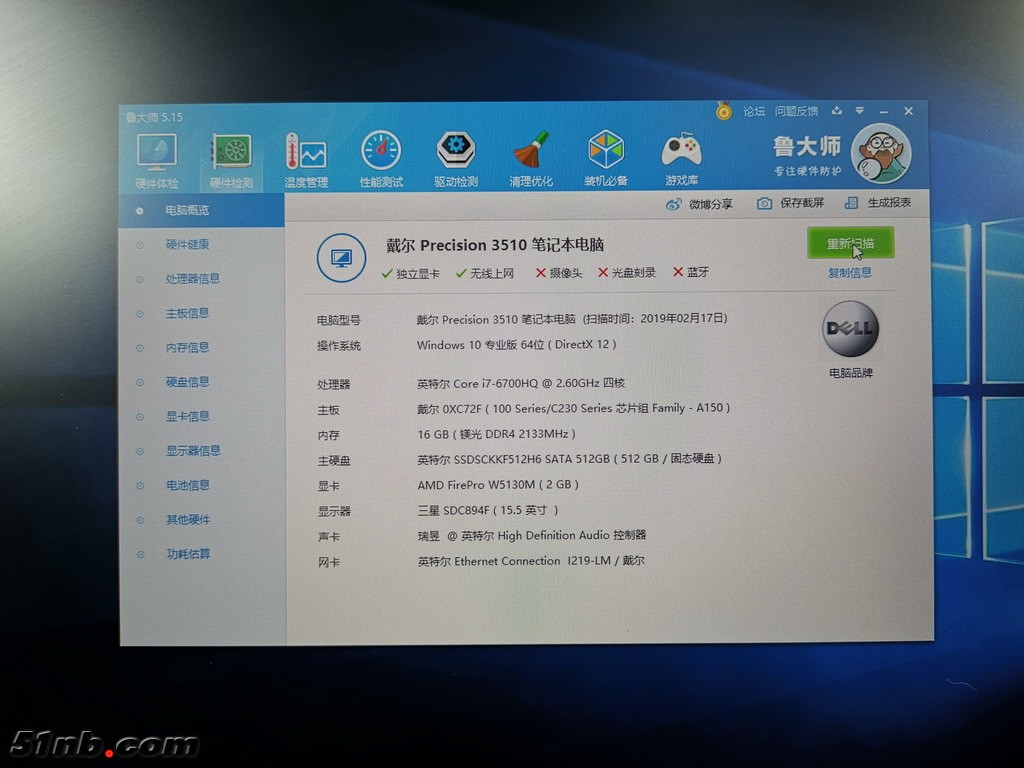Click 保存截屏 save screenshot
Viewport: 1024px width, 768px height.
tap(791, 203)
